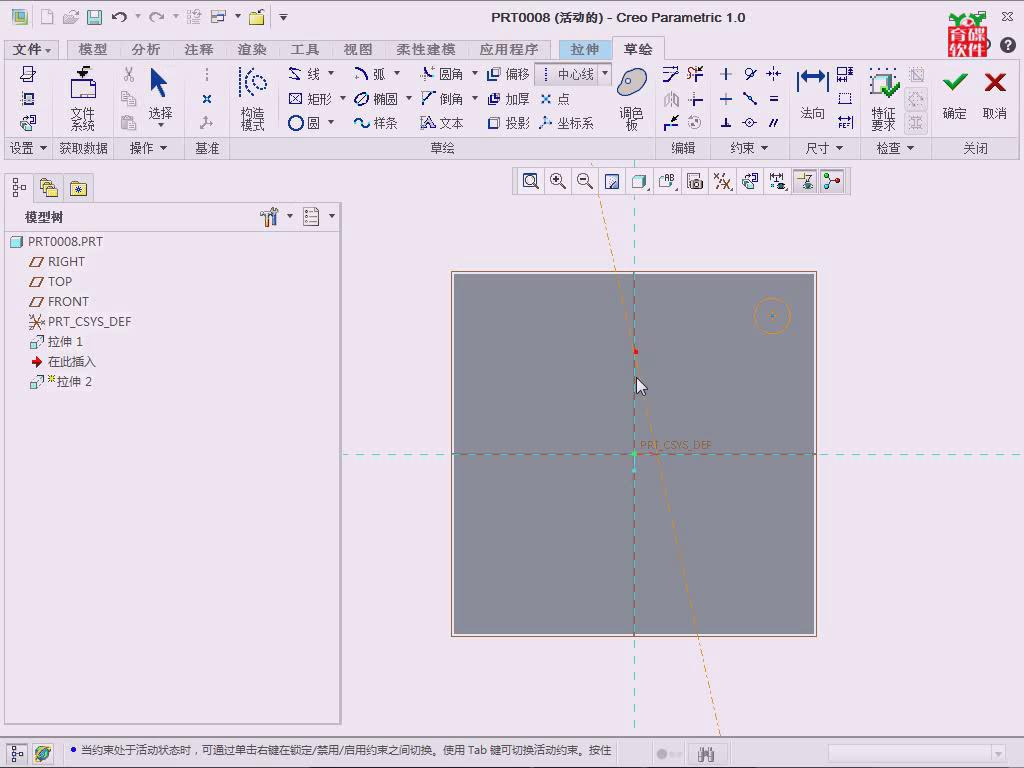Switch to the View (视图) tab
Viewport: 1024px width, 768px height.
coord(358,50)
